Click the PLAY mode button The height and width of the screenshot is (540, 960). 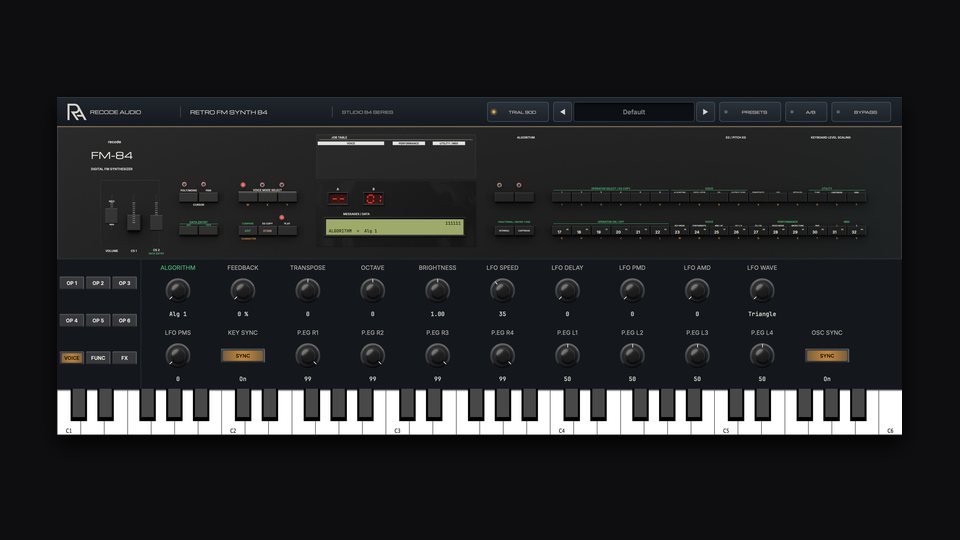287,230
